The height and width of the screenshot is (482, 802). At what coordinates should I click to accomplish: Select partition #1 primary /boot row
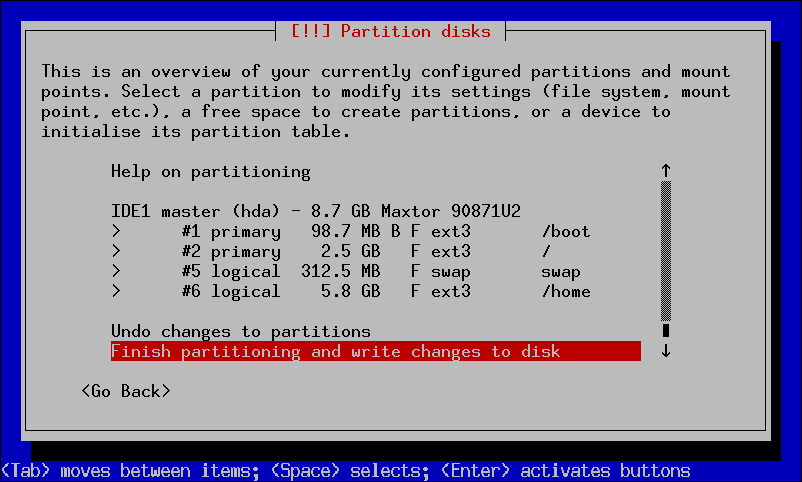[351, 231]
